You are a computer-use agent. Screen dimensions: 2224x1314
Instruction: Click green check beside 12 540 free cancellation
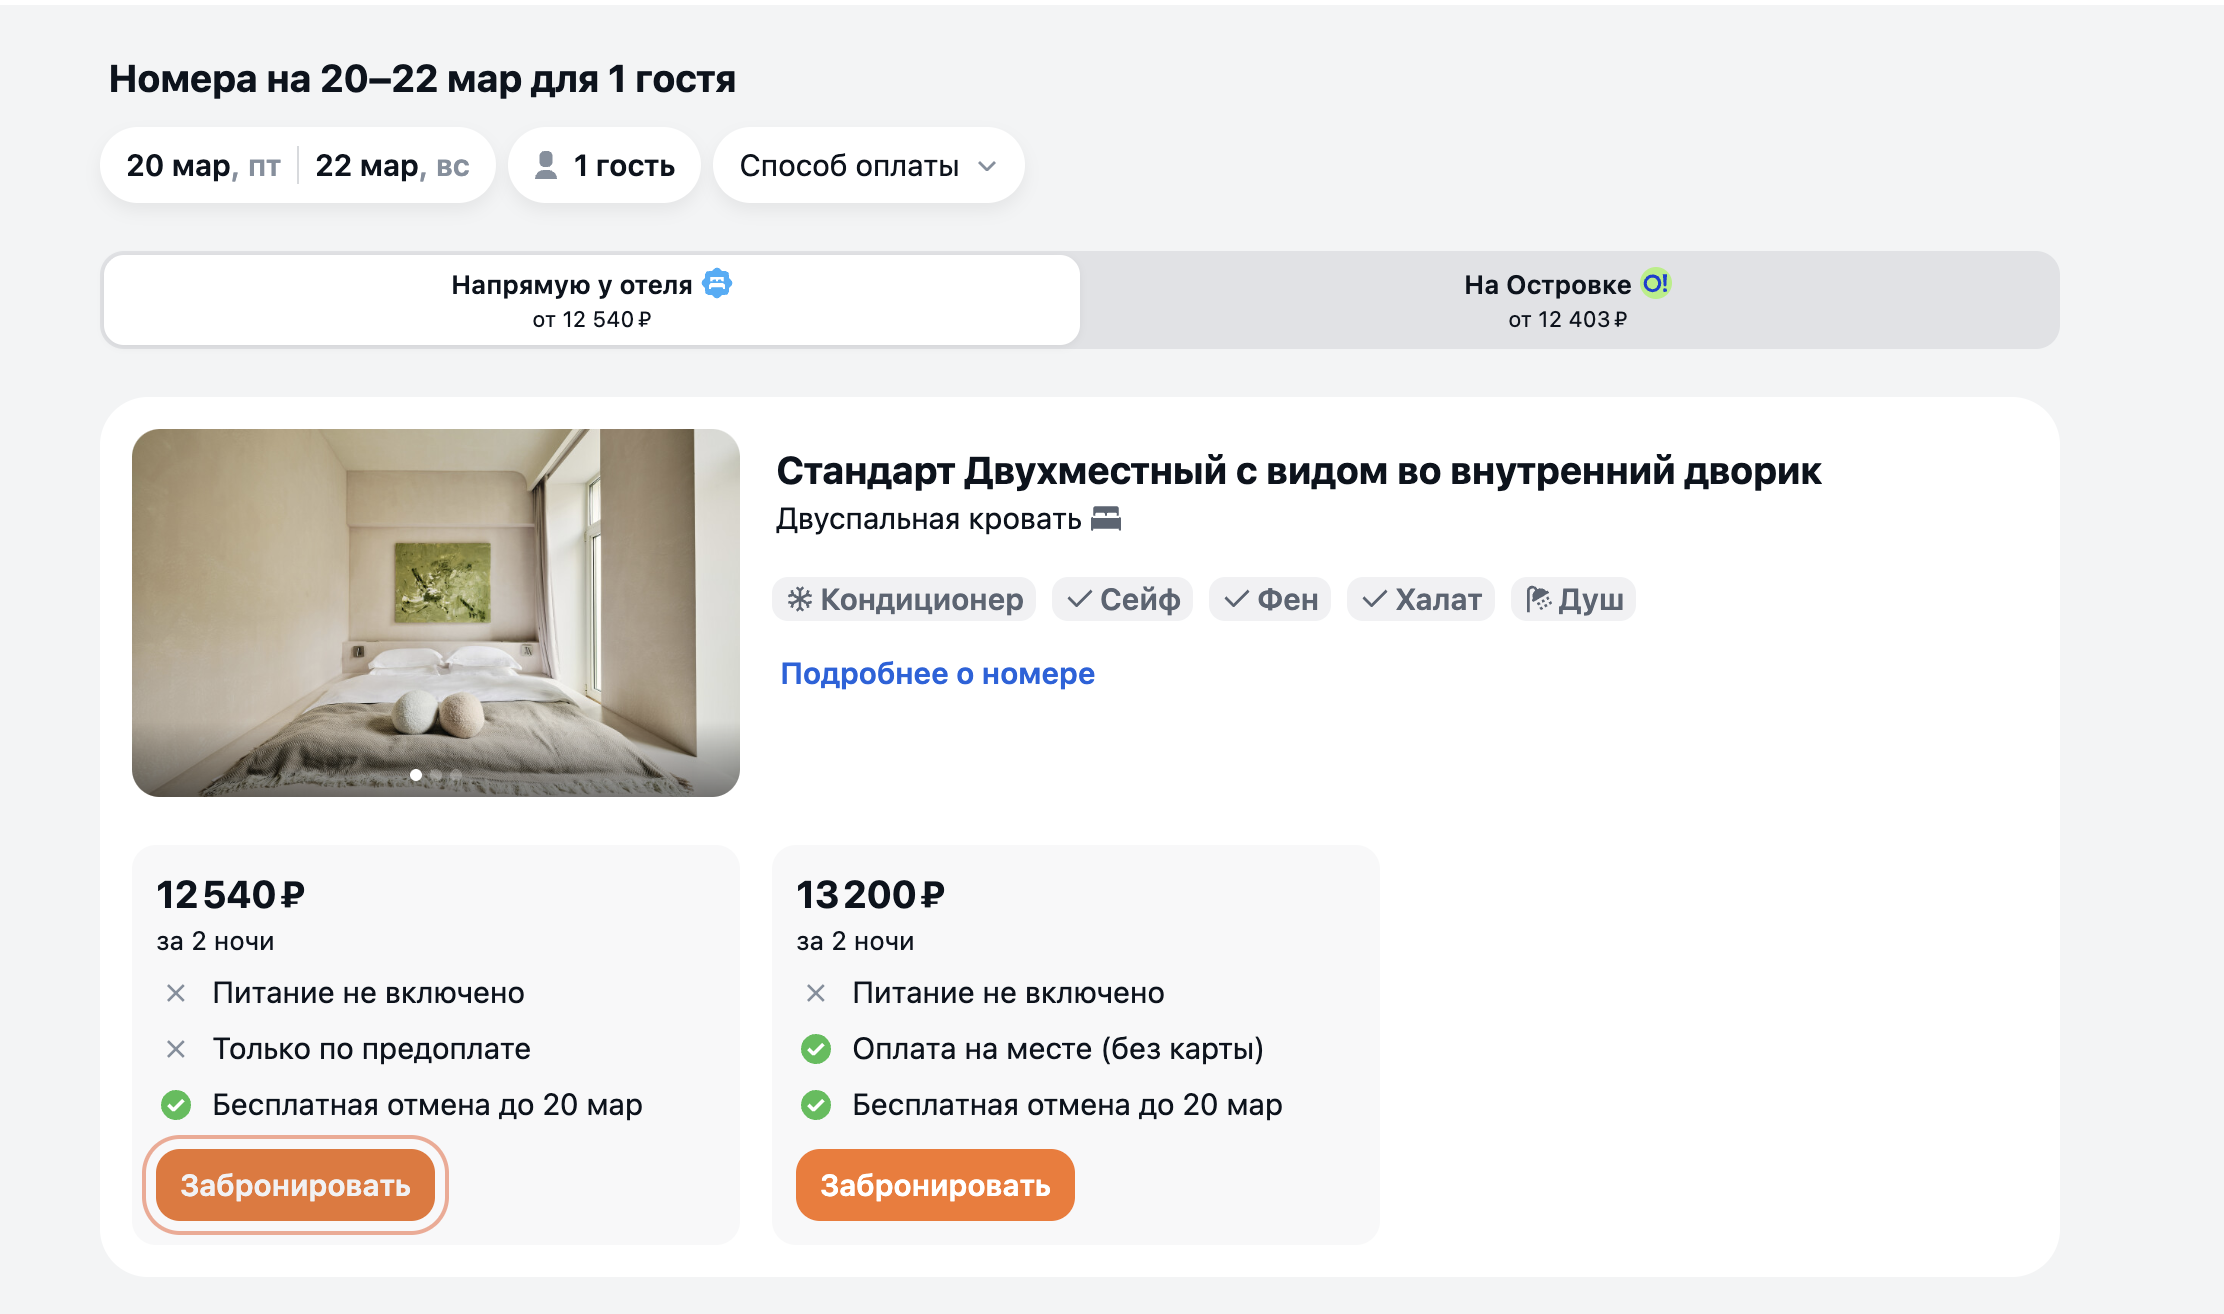click(x=176, y=1105)
